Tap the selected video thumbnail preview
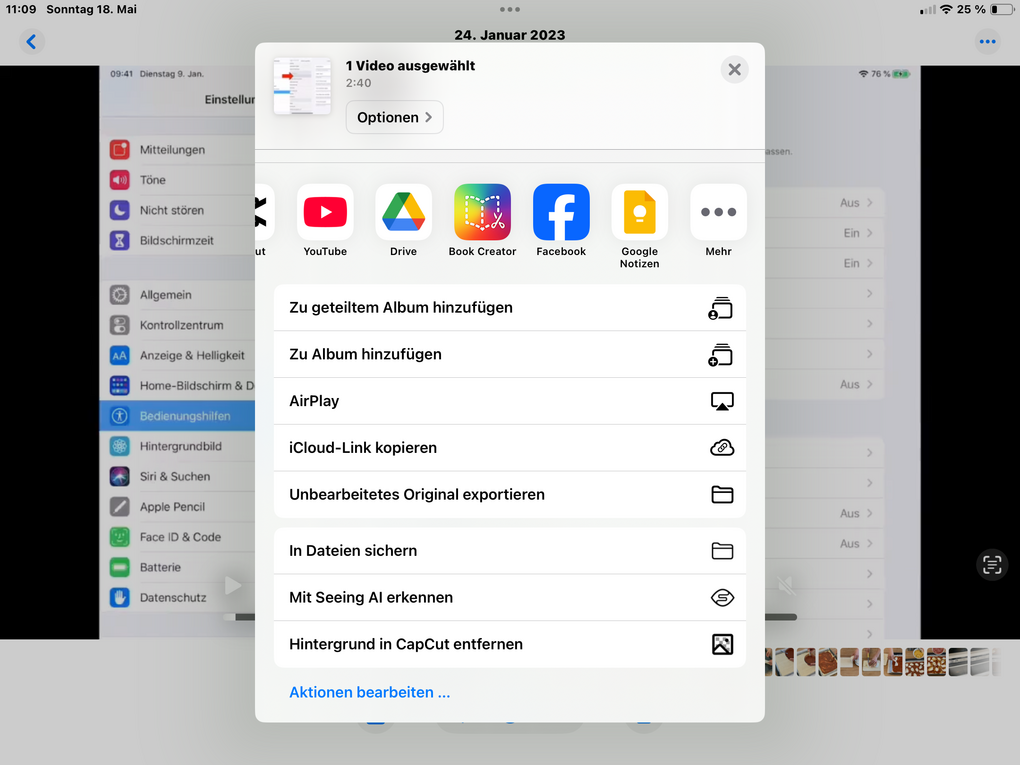The width and height of the screenshot is (1020, 765). pos(302,86)
